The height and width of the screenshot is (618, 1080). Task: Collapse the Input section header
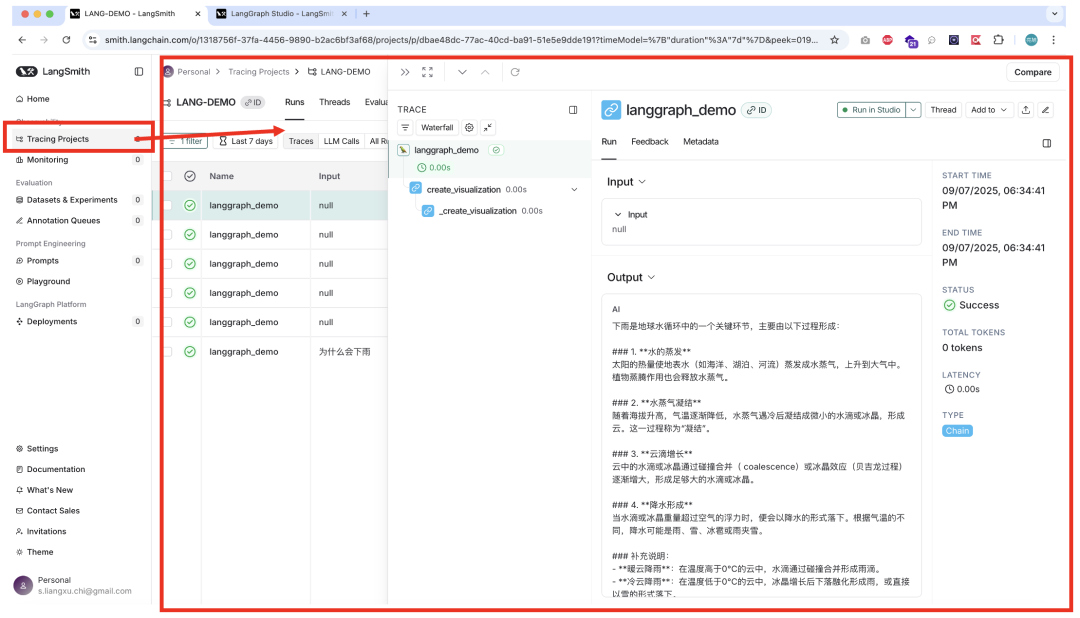pos(626,182)
